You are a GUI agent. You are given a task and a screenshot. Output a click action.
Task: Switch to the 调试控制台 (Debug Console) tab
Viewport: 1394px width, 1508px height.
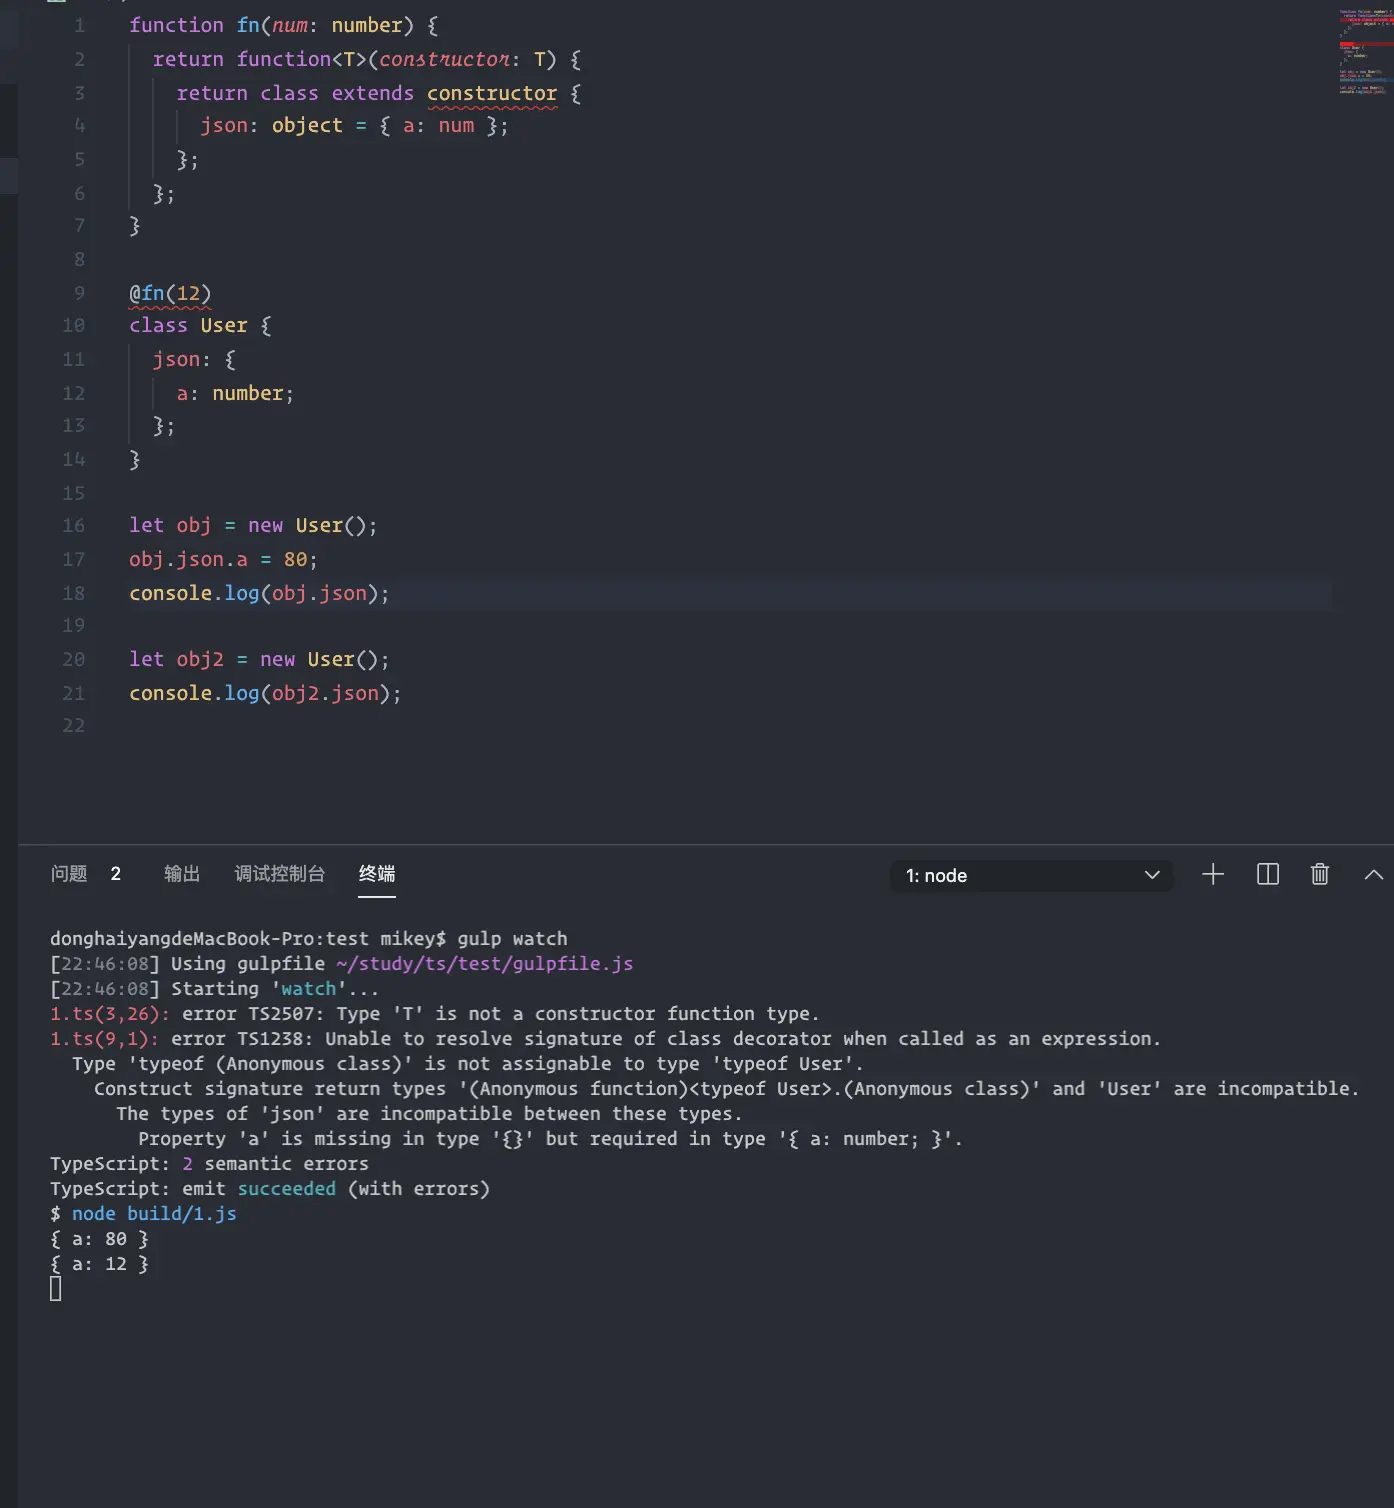[x=279, y=874]
